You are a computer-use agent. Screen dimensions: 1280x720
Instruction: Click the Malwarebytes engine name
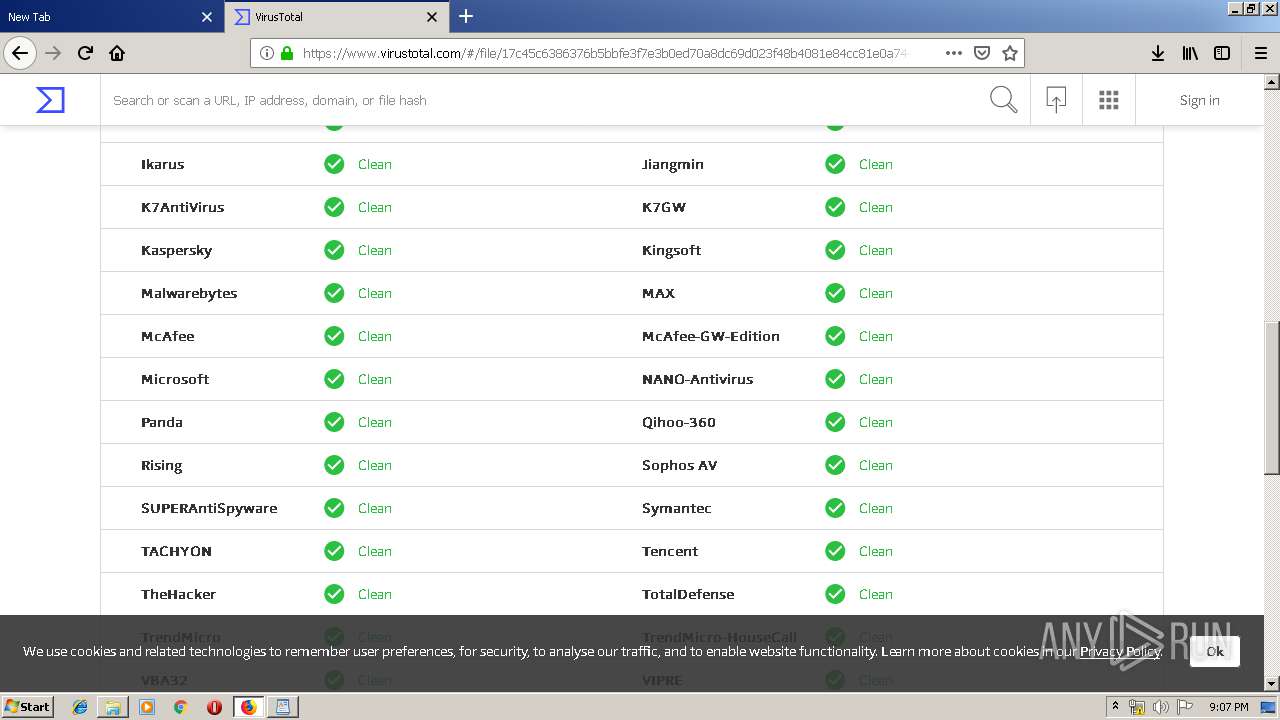pyautogui.click(x=189, y=293)
